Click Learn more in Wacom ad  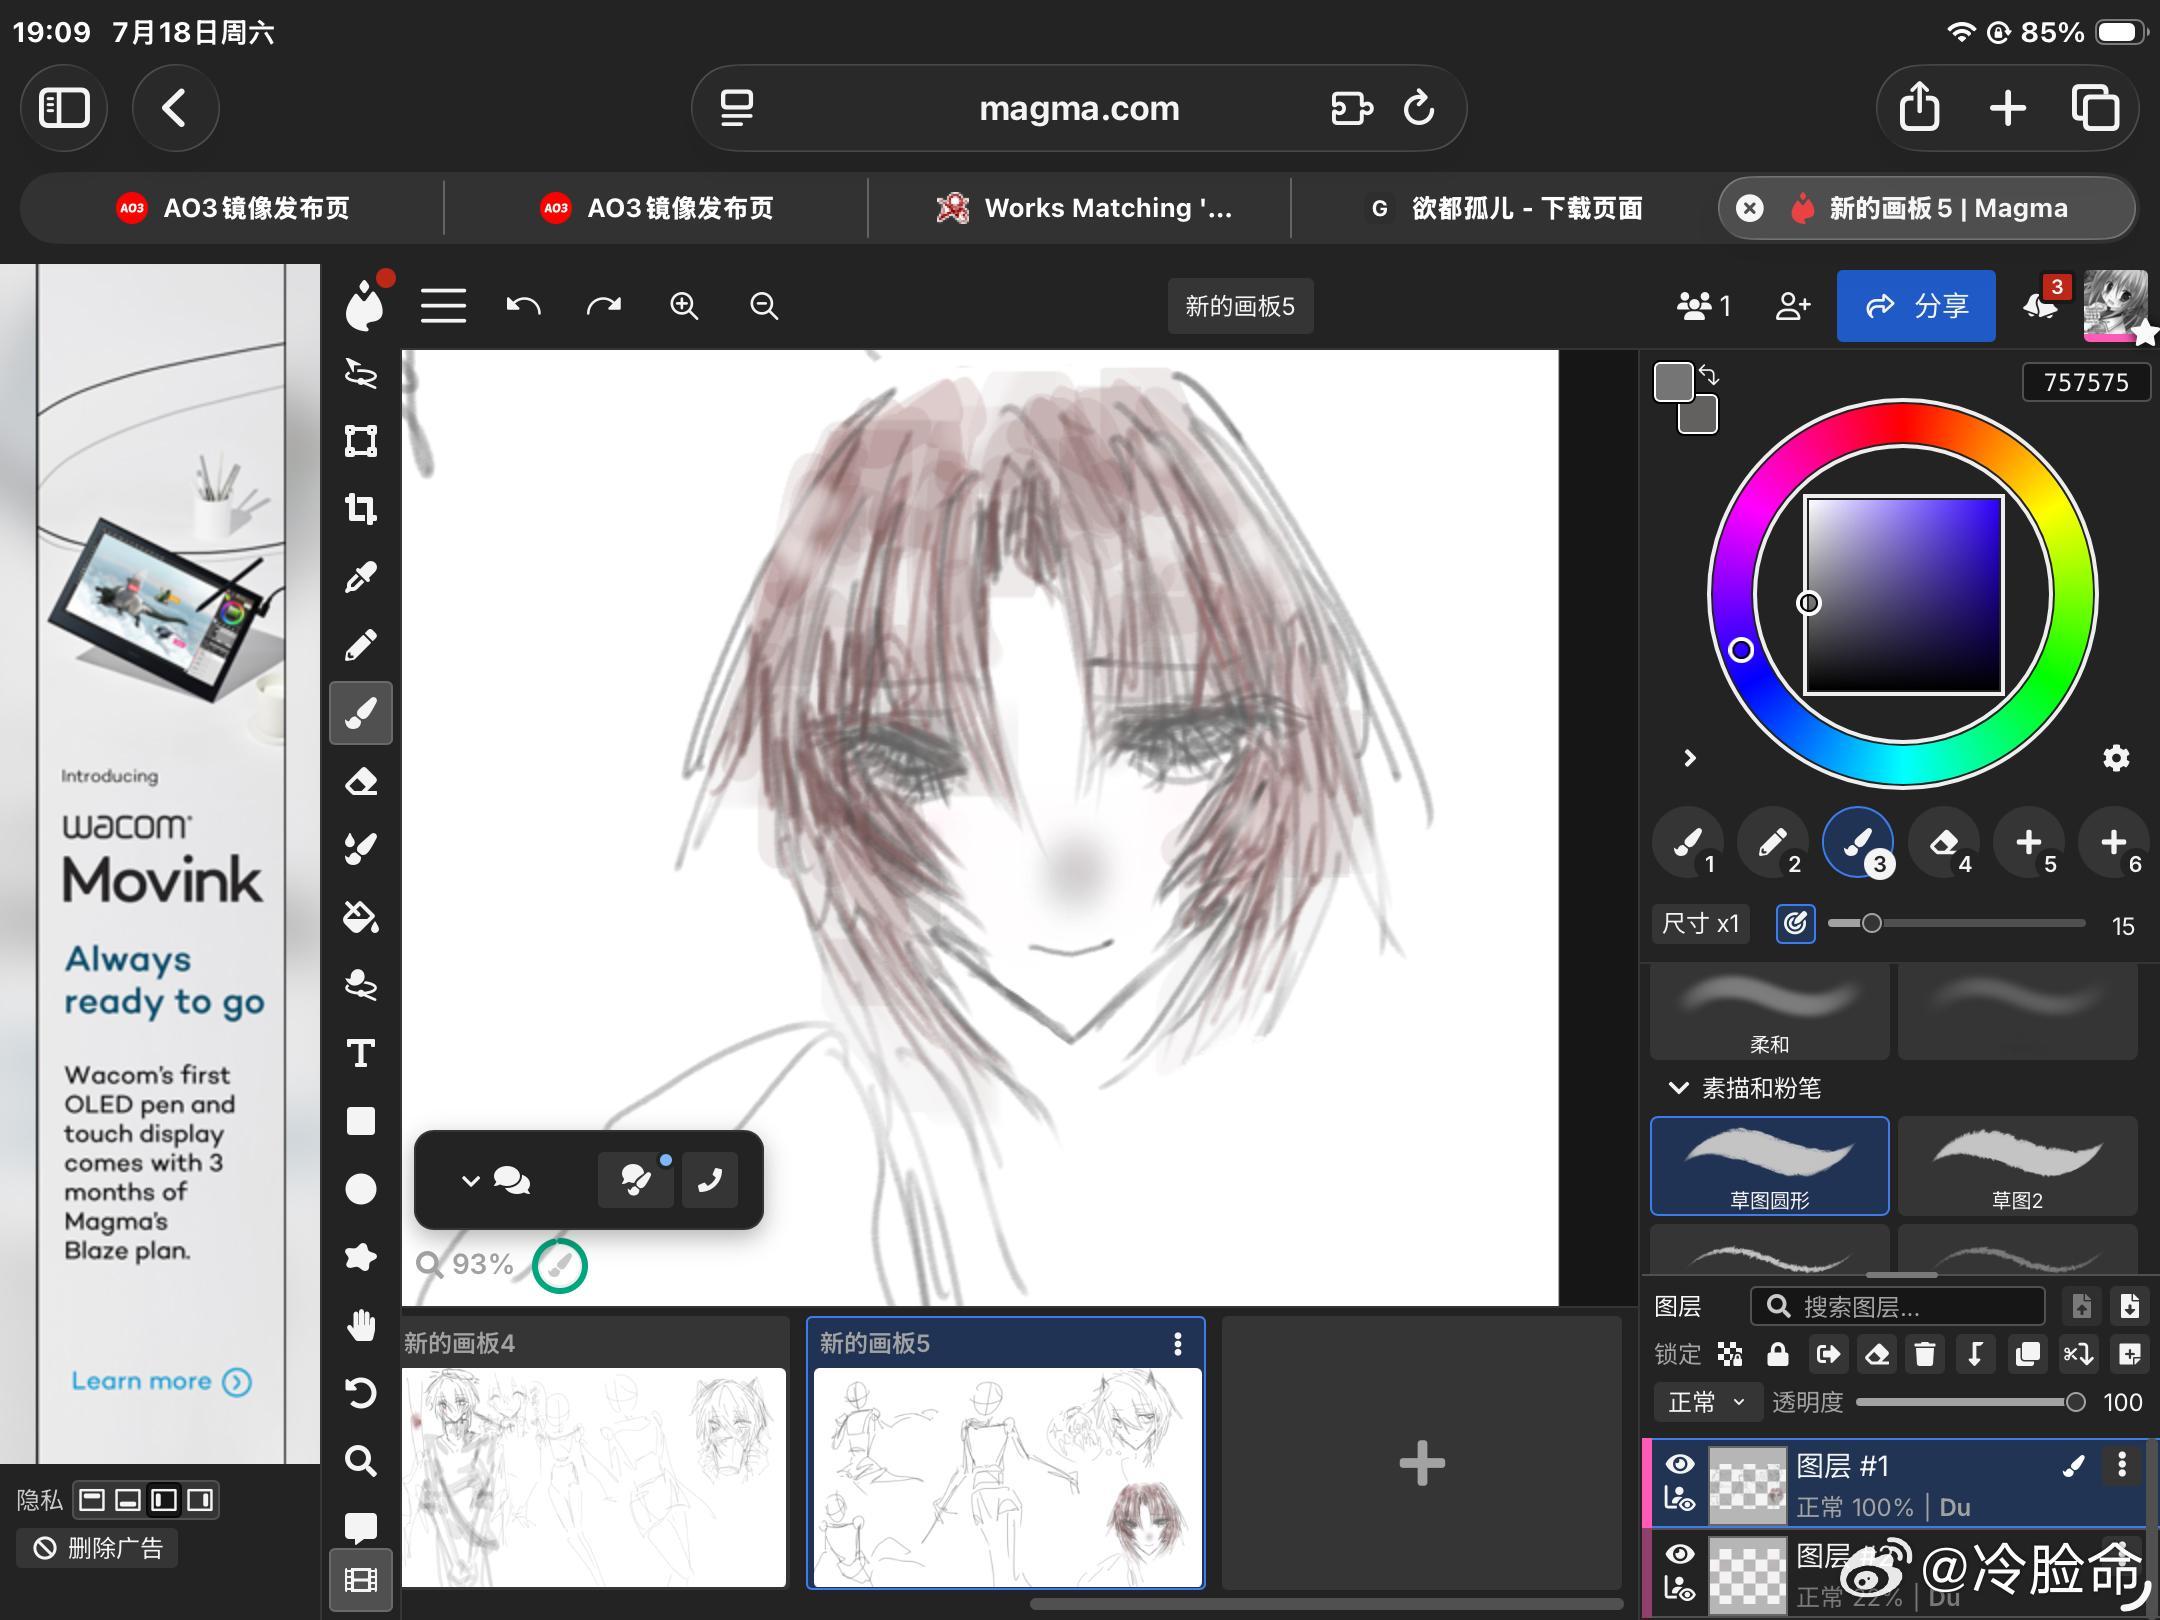tap(160, 1381)
